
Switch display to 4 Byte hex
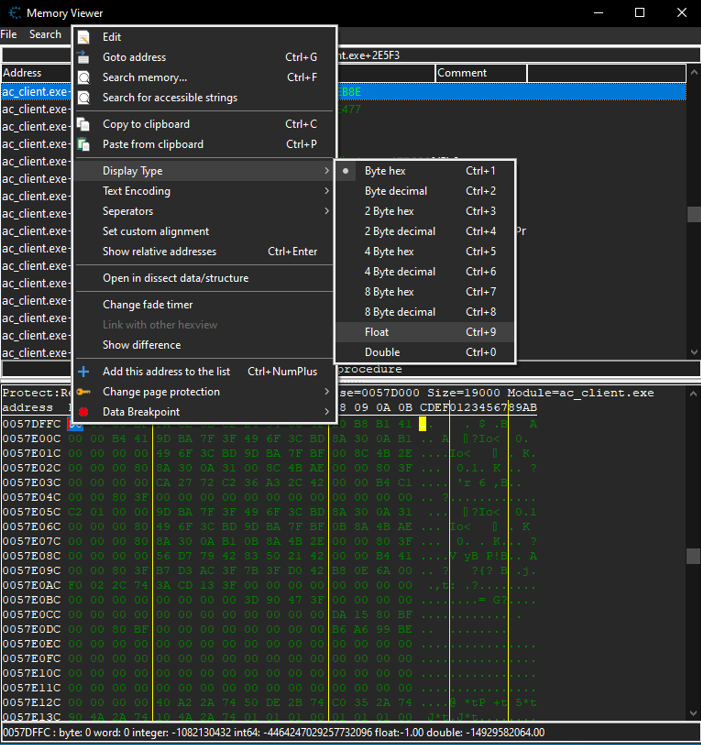coord(389,251)
